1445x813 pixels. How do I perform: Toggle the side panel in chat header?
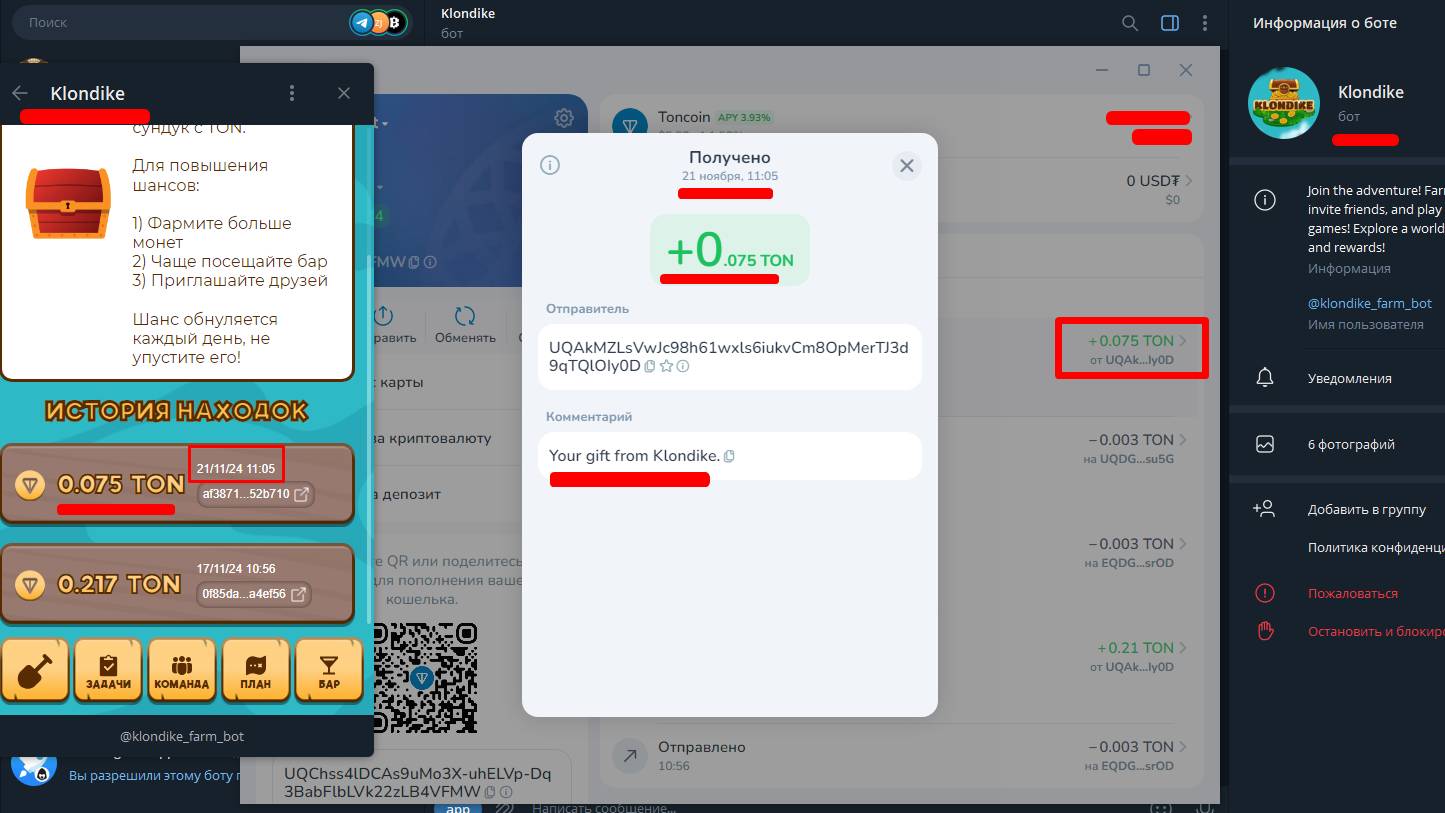(1170, 23)
